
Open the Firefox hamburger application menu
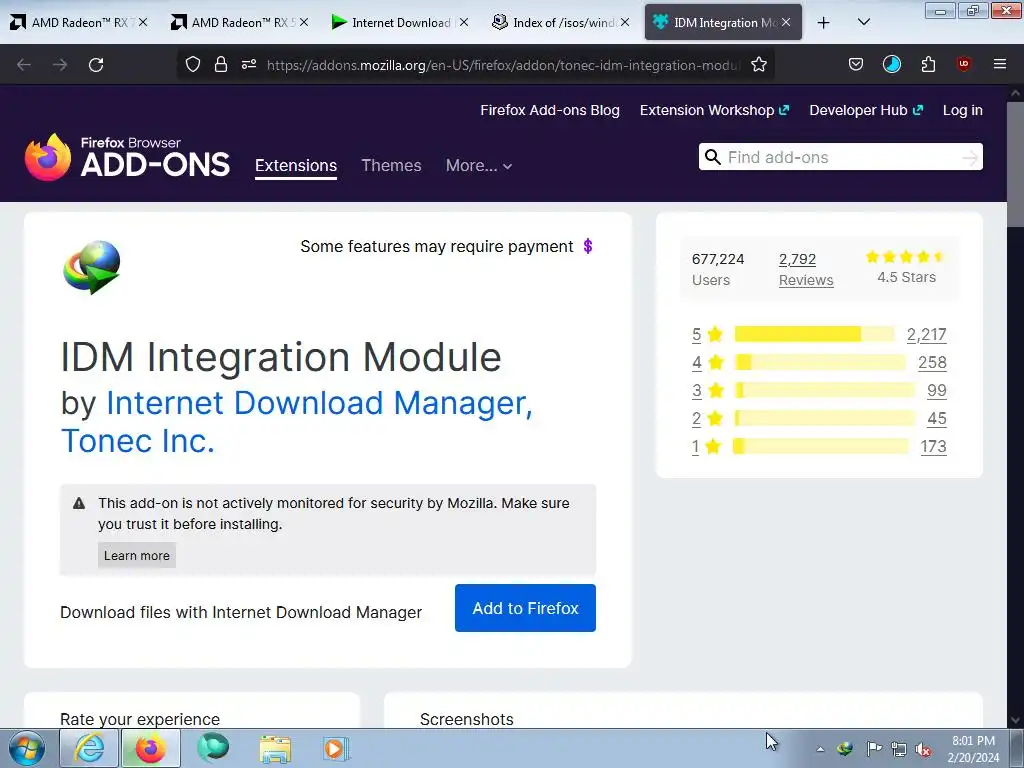click(1000, 64)
